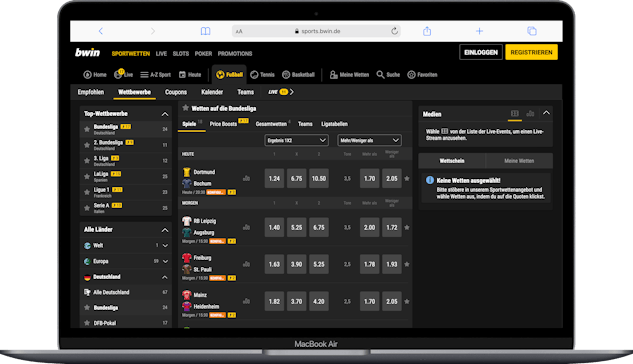This screenshot has width=633, height=364.
Task: Select Dortmund win odds 1.24
Action: pos(274,178)
